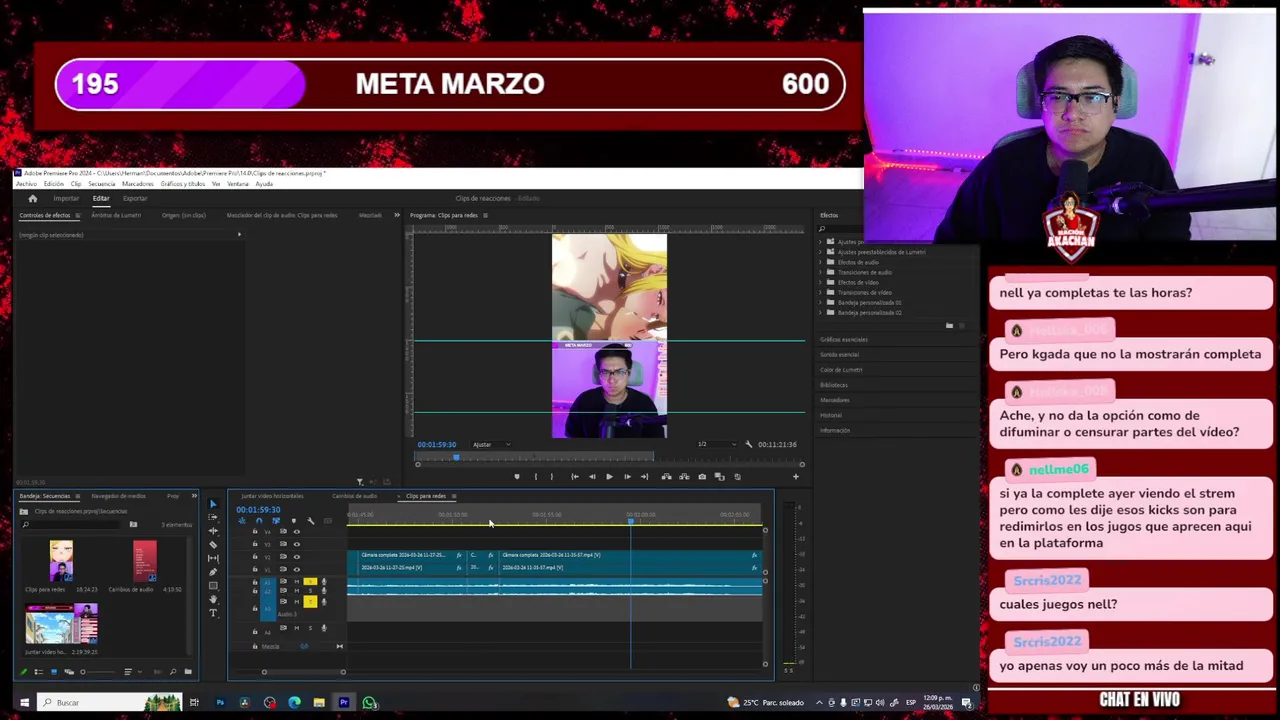Image resolution: width=1280 pixels, height=720 pixels.
Task: Open the Ventana menu
Action: (238, 184)
